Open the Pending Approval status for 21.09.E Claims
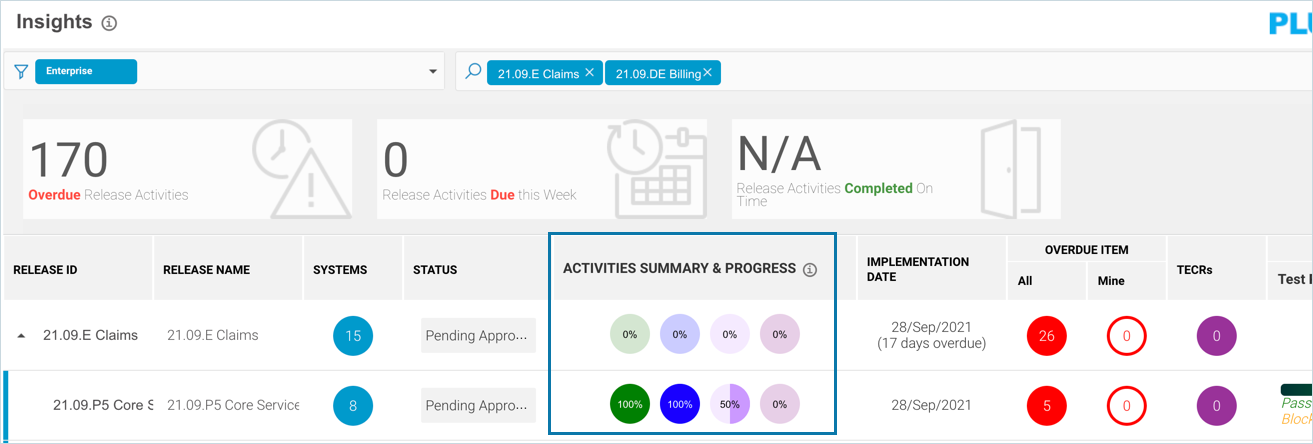Screen dimensions: 1313x444 click(x=478, y=336)
